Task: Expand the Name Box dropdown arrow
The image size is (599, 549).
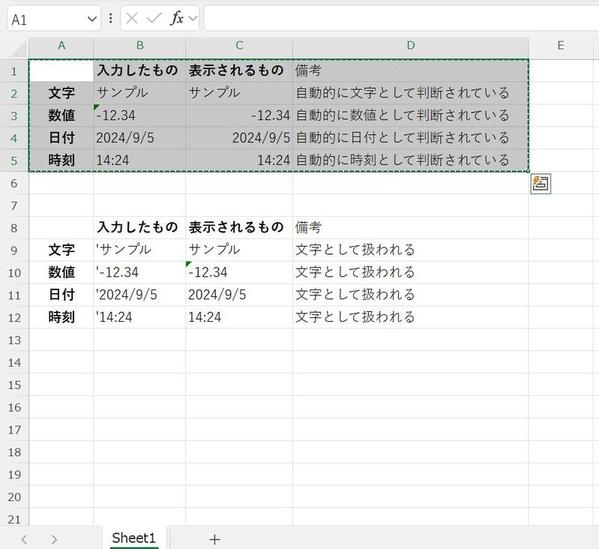Action: [x=92, y=19]
